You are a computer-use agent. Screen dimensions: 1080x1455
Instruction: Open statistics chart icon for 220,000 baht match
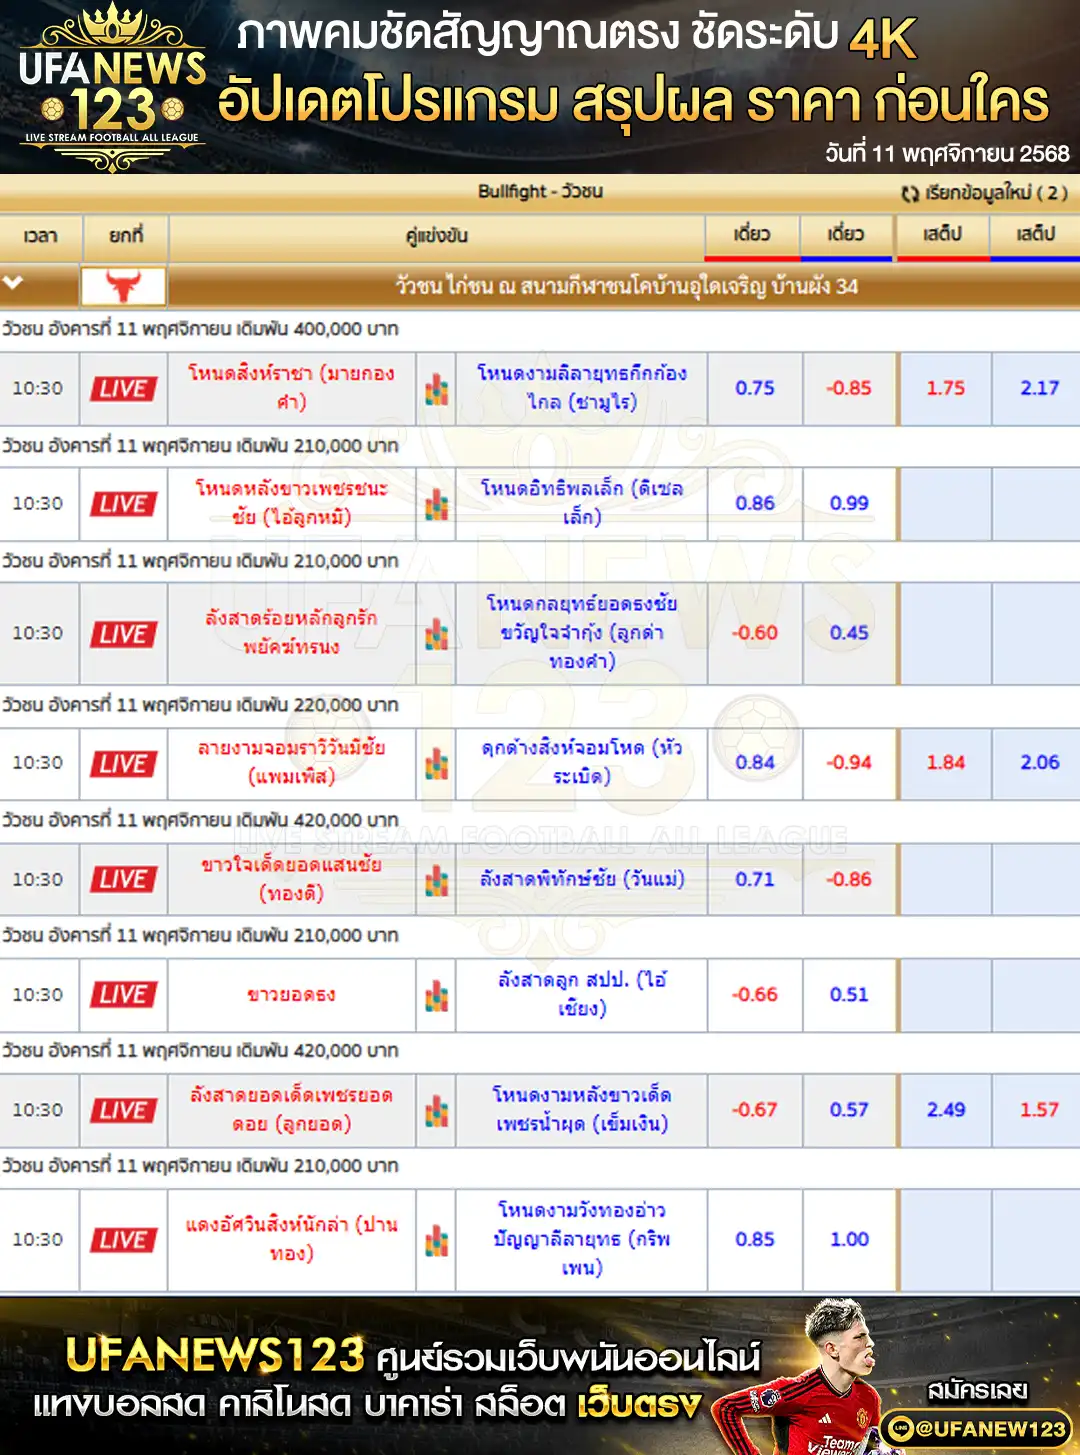tap(436, 764)
